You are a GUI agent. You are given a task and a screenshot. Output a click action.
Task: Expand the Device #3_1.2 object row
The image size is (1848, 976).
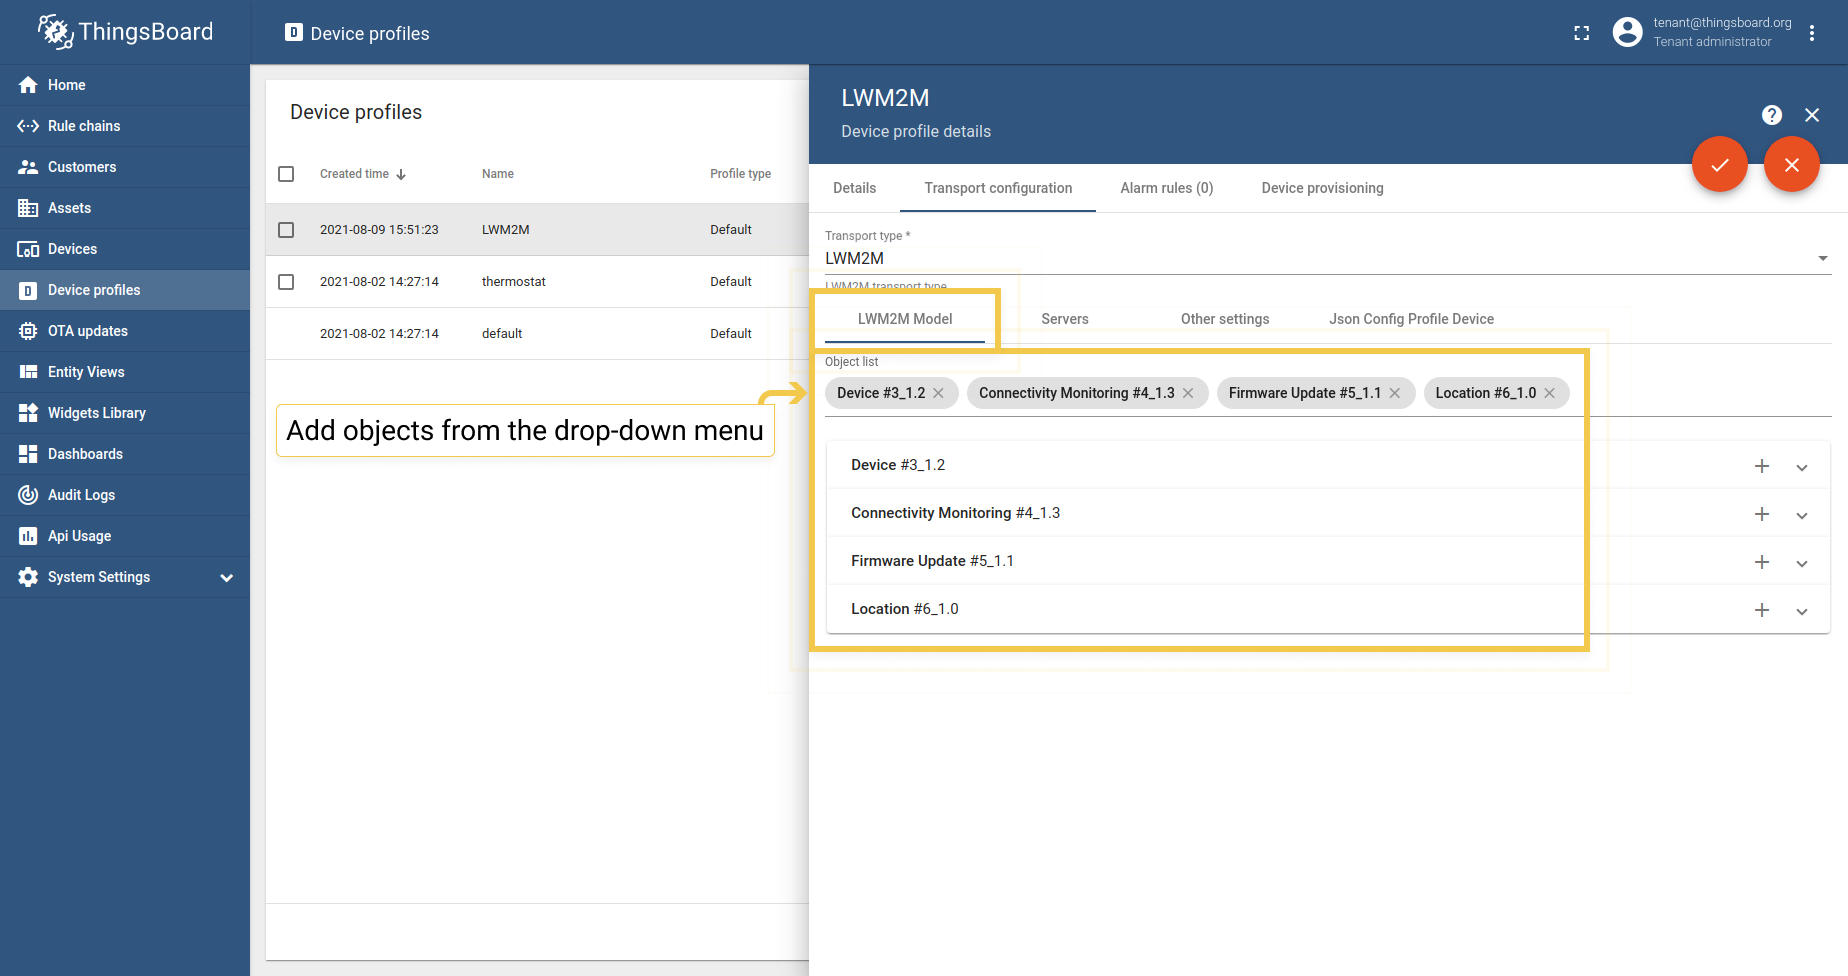[1802, 467]
